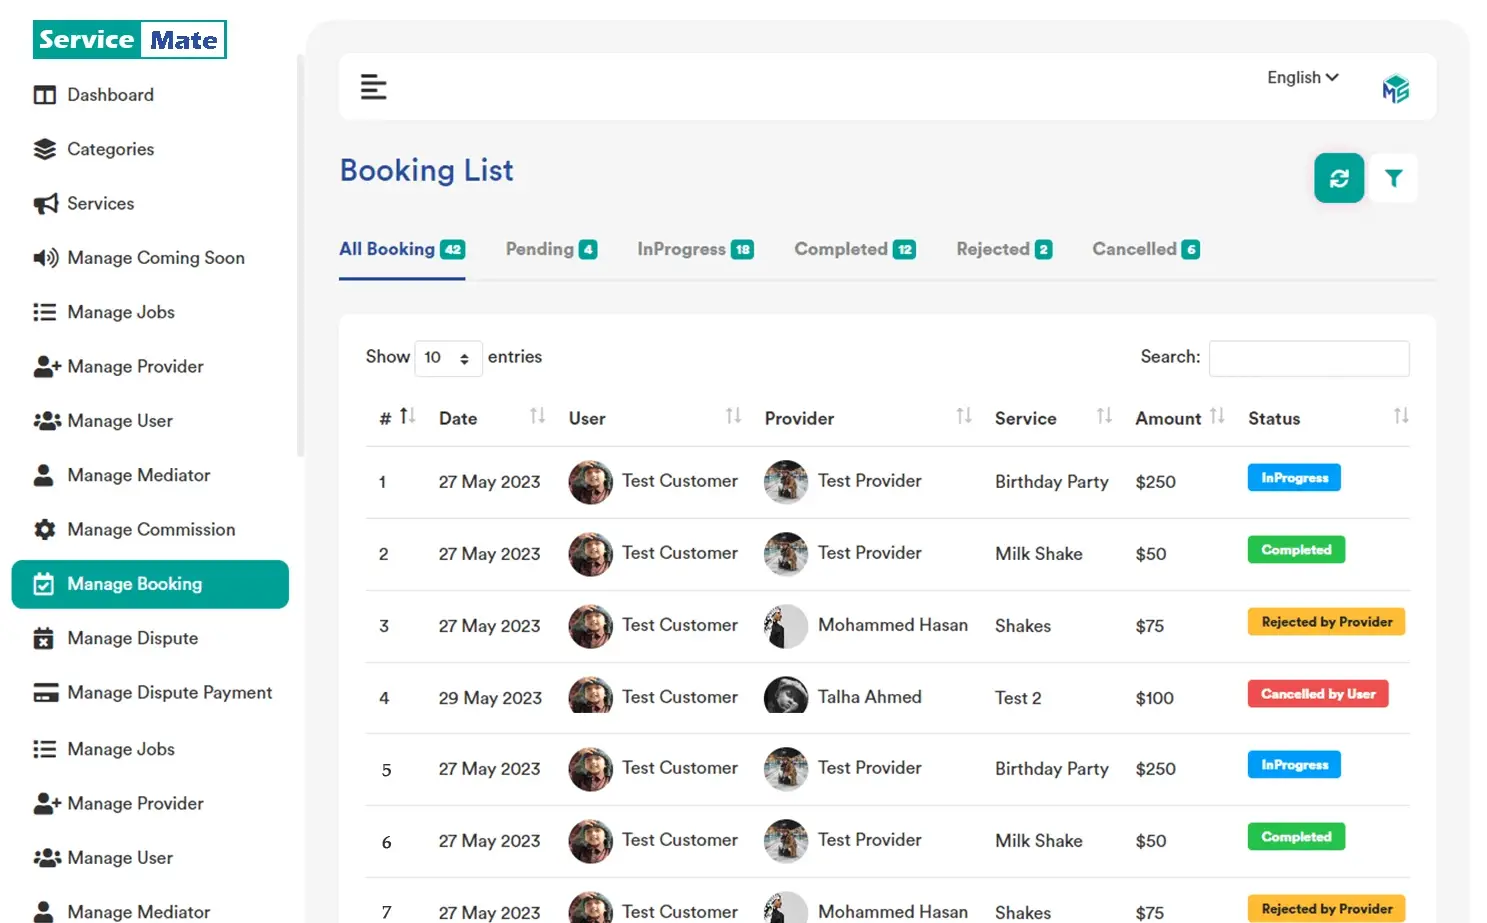Open the Completed bookings tab

(x=853, y=249)
